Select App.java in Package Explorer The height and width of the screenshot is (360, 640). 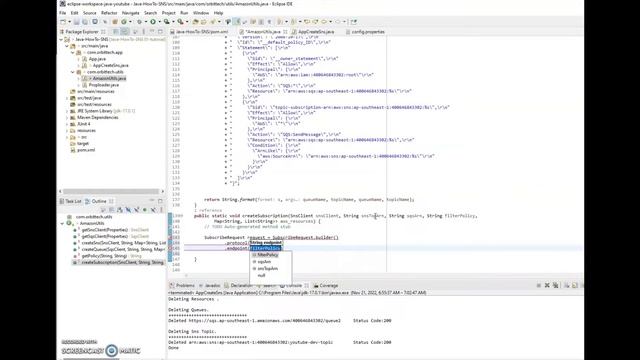pos(97,59)
